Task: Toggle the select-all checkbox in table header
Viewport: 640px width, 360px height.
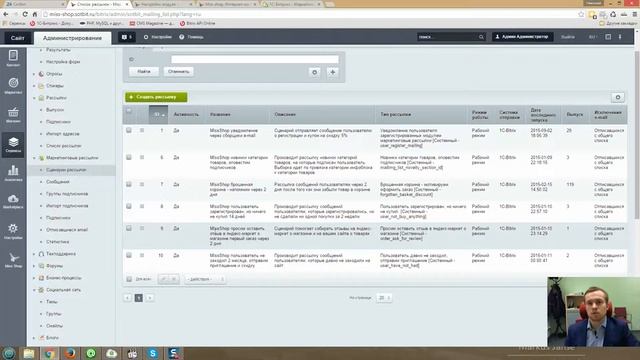Action: pos(129,111)
